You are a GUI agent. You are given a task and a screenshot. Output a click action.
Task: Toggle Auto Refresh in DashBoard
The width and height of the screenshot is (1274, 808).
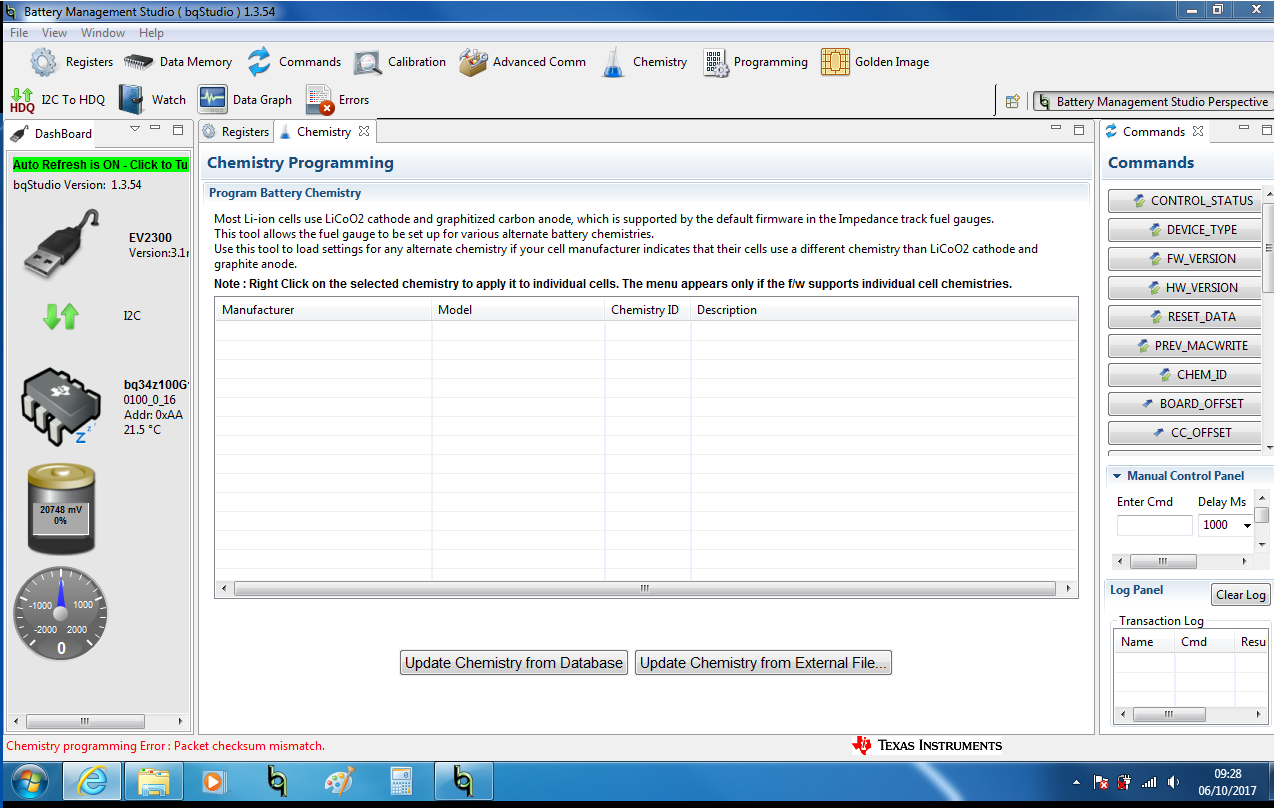tap(100, 164)
